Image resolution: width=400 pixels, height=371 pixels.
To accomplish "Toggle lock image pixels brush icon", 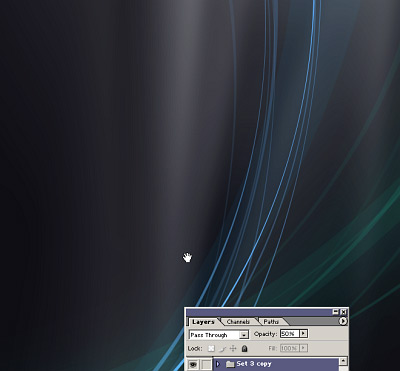I will click(222, 349).
